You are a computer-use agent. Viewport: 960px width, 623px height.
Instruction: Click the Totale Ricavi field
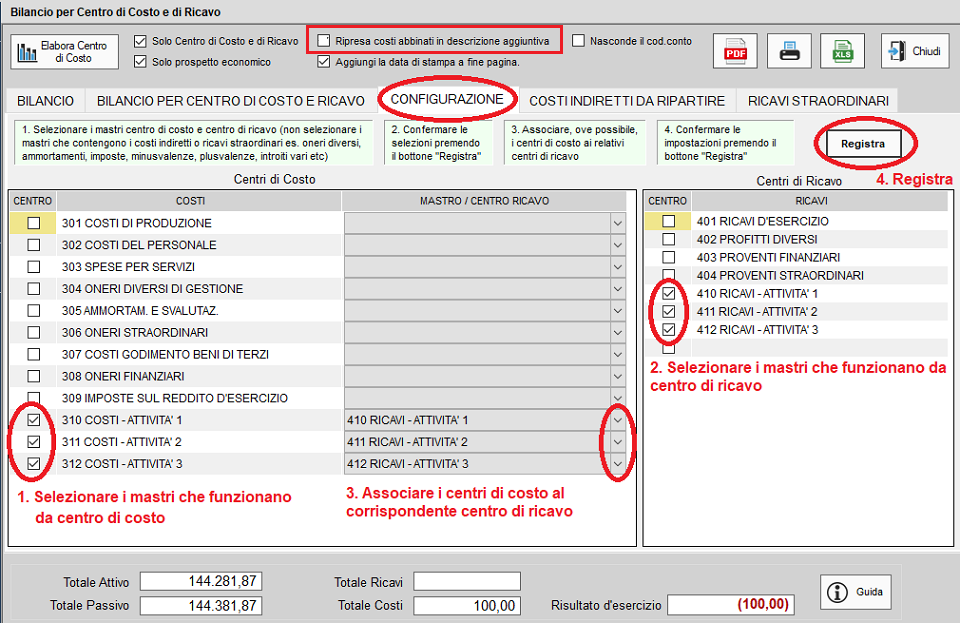coord(467,582)
